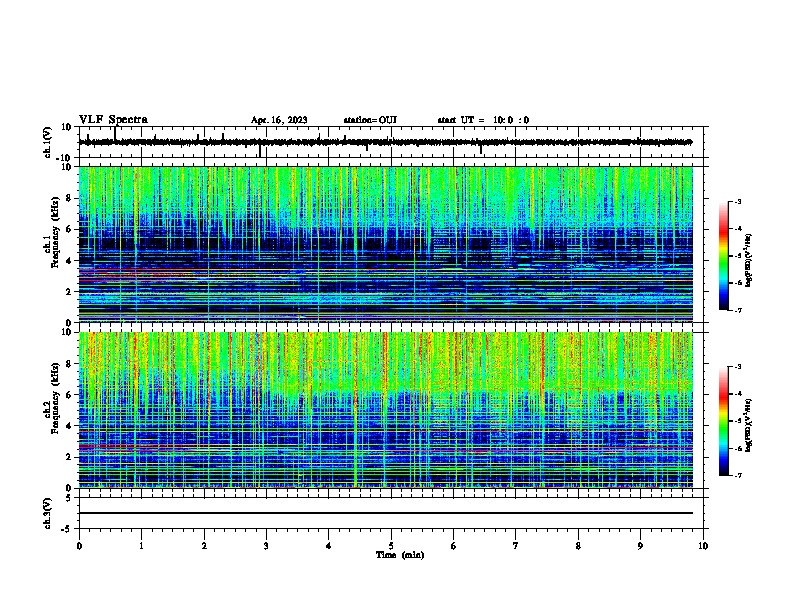Click time axis tick label "6"

[x=454, y=546]
